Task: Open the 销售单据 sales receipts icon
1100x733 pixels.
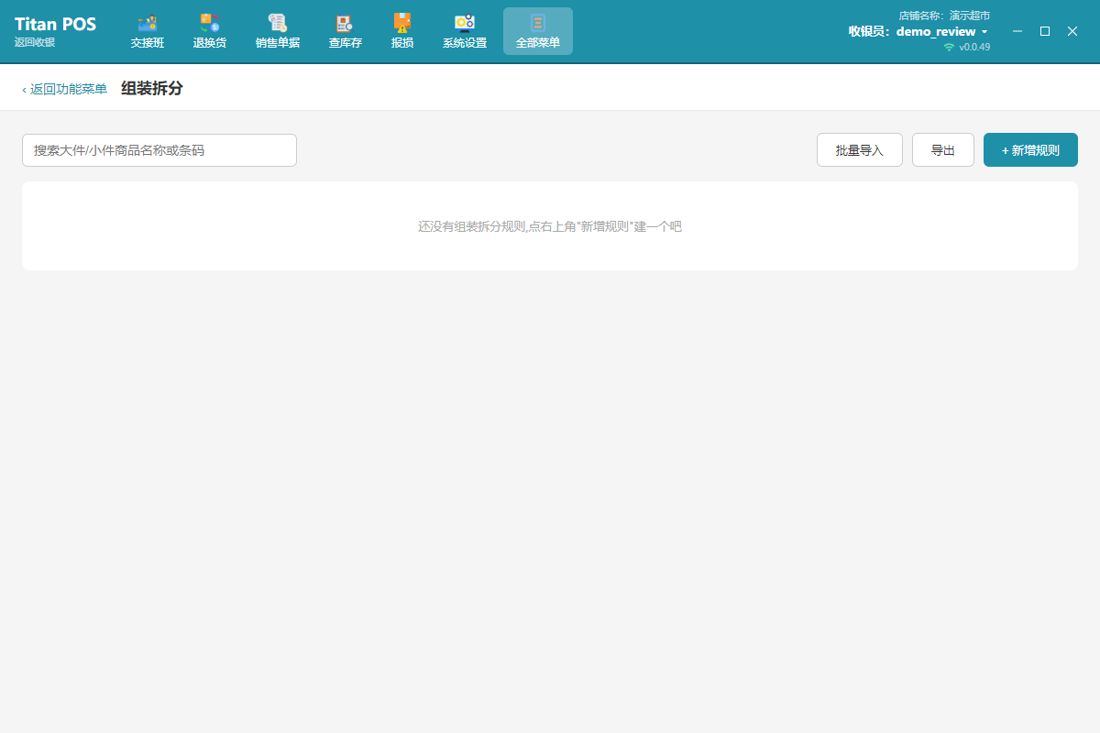Action: [x=278, y=32]
